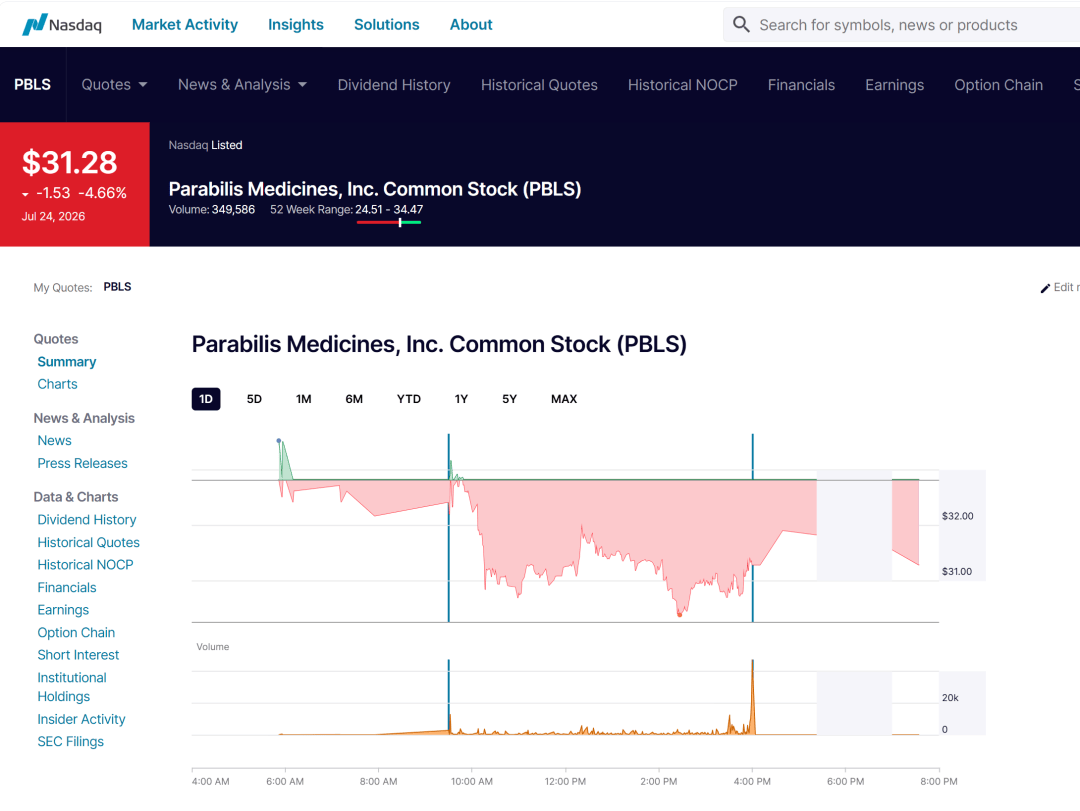
Task: Select the 1D chart range
Action: pyautogui.click(x=206, y=399)
